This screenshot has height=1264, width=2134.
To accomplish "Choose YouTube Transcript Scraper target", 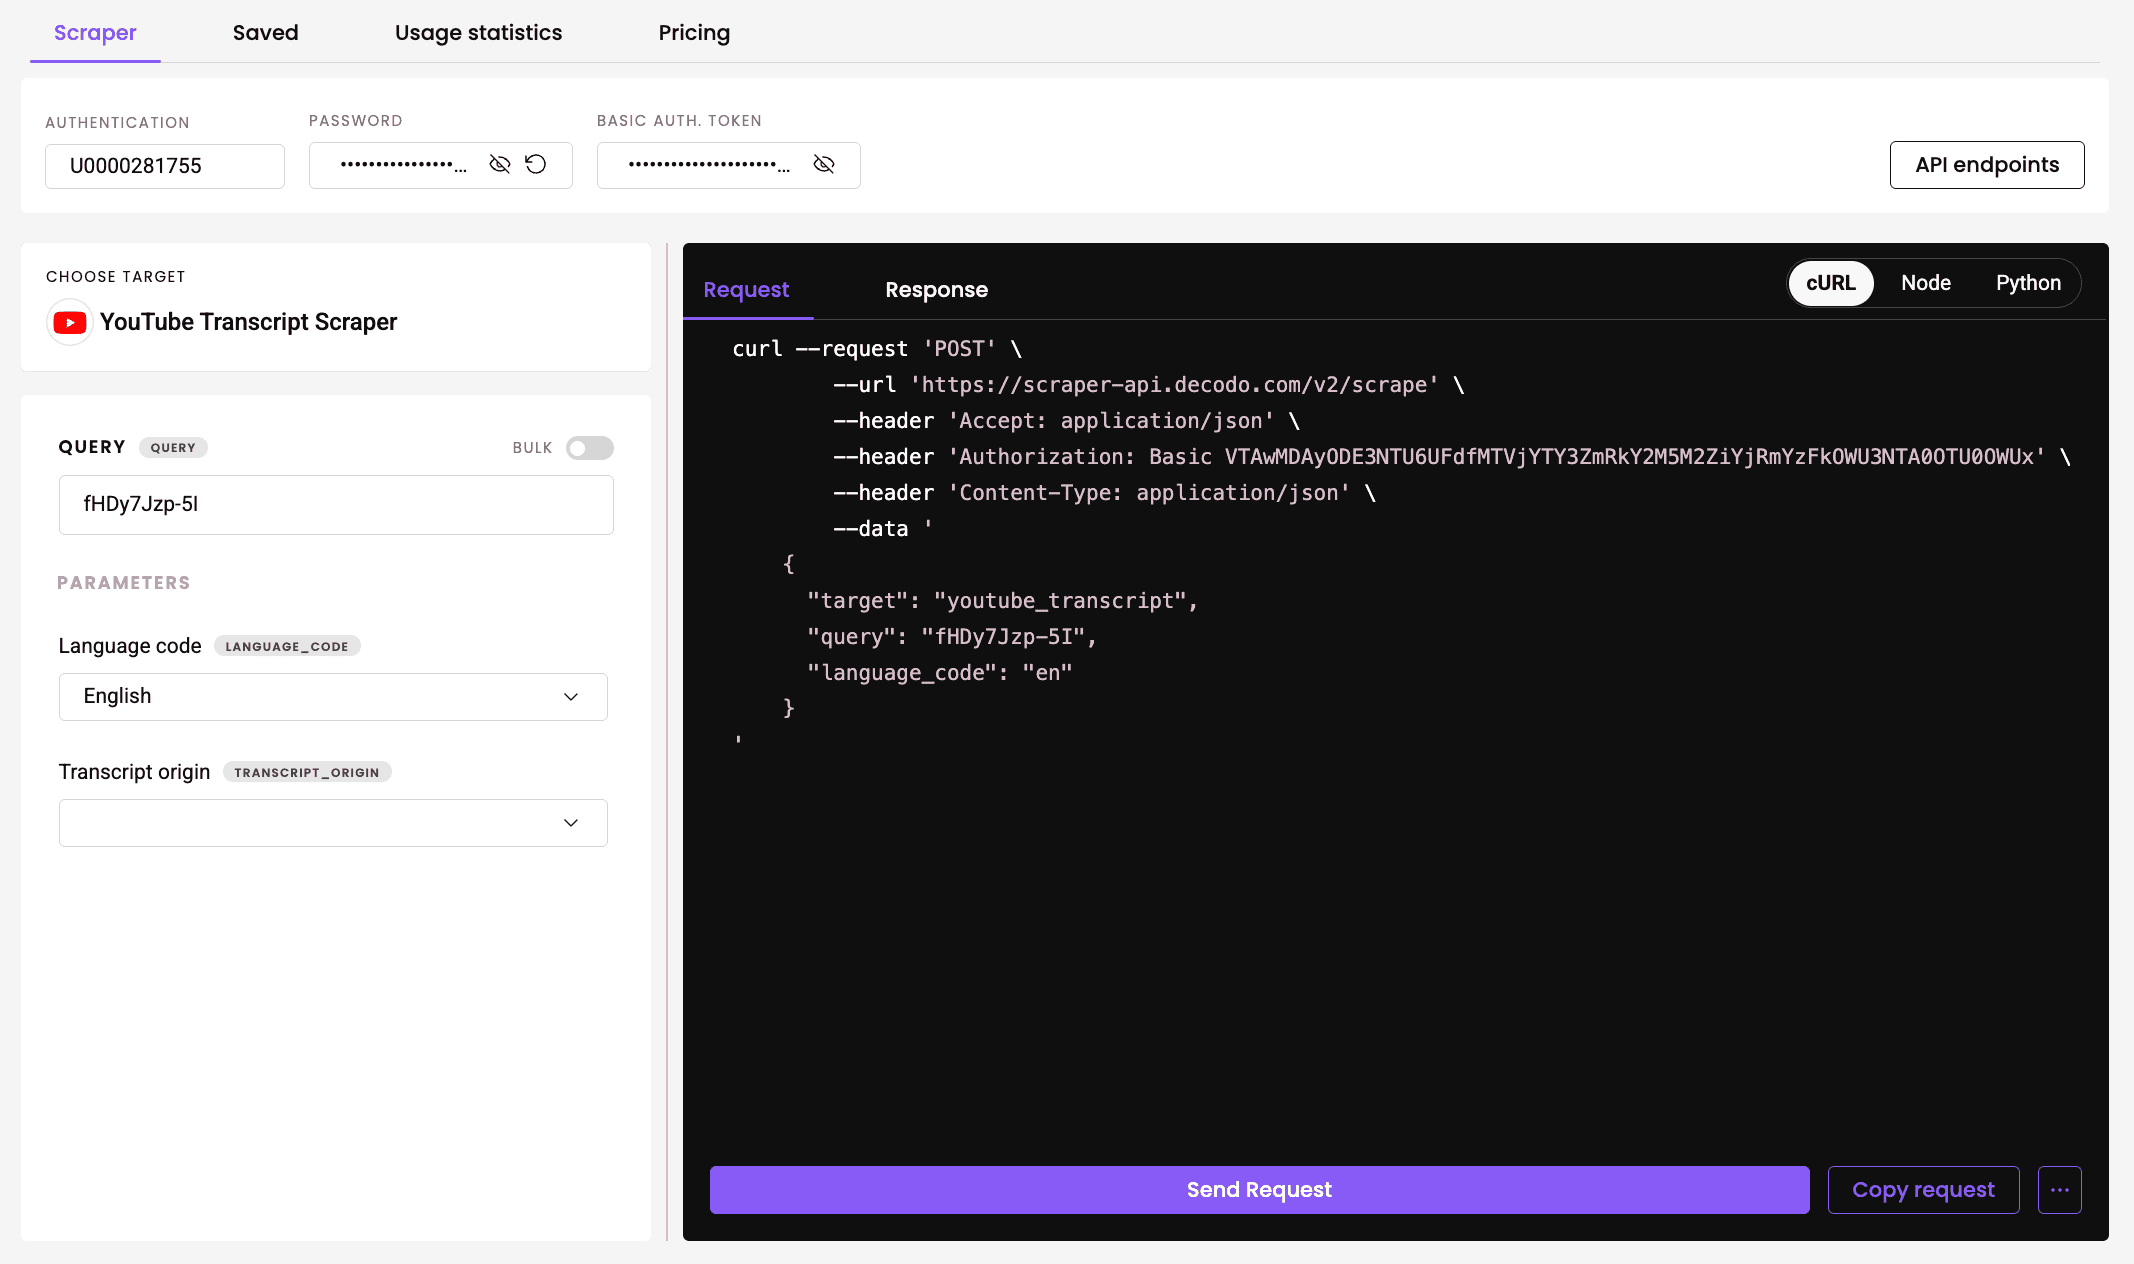I will click(248, 322).
